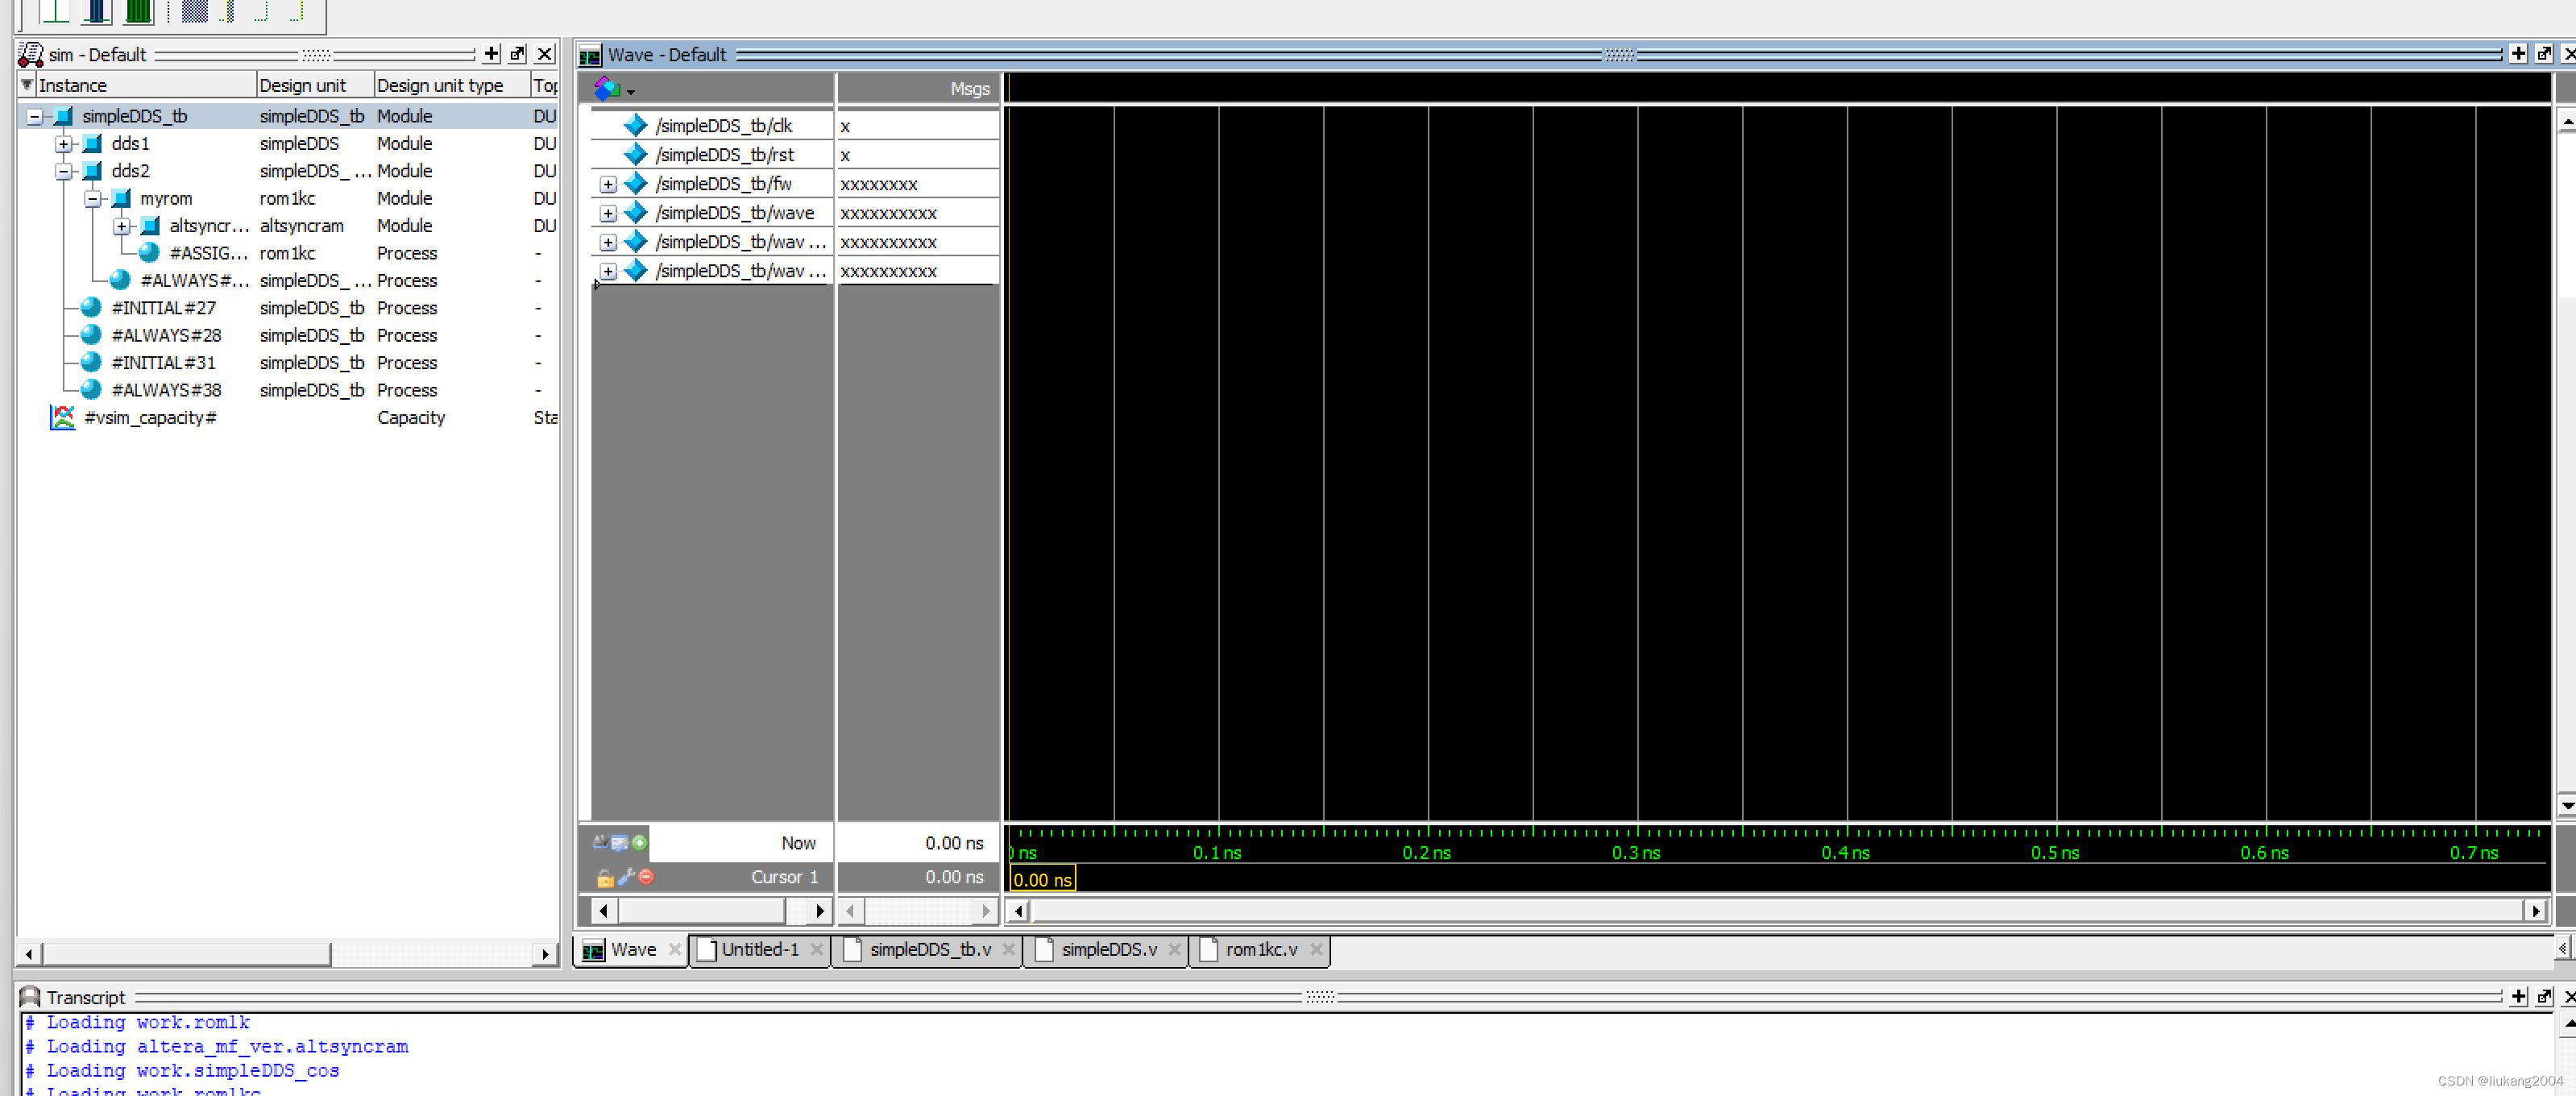Click the leaf names toggle icon
The height and width of the screenshot is (1096, 2576).
(600, 842)
